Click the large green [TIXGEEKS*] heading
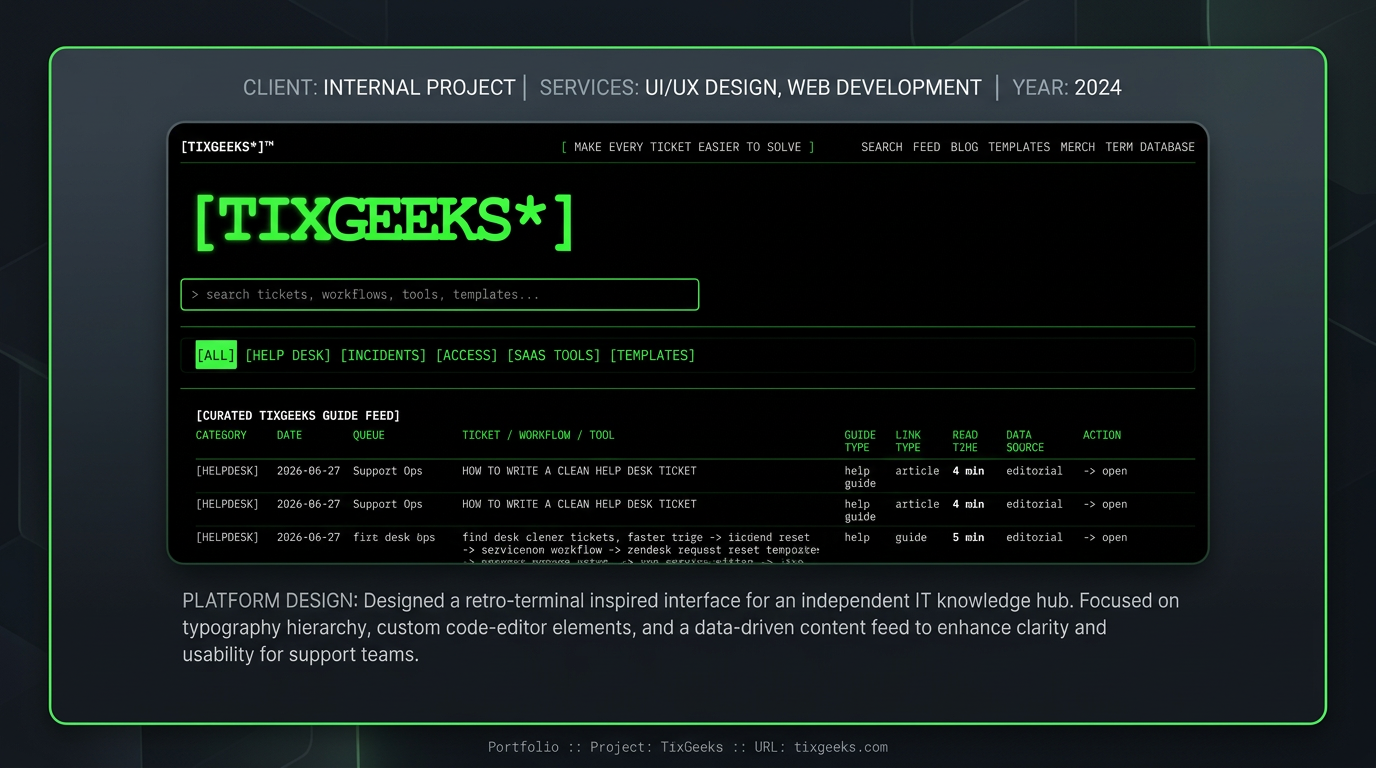This screenshot has width=1376, height=768. pyautogui.click(x=383, y=221)
